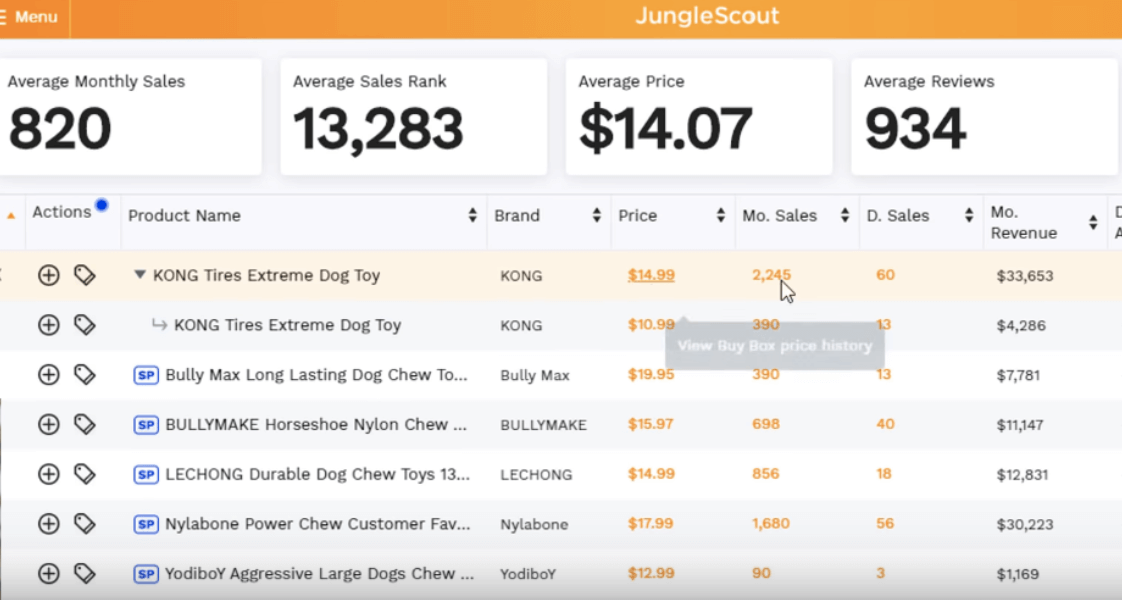Click plus icon for BULLYMAKE Horseshoe Nylon Chew
This screenshot has width=1122, height=600.
[x=49, y=425]
